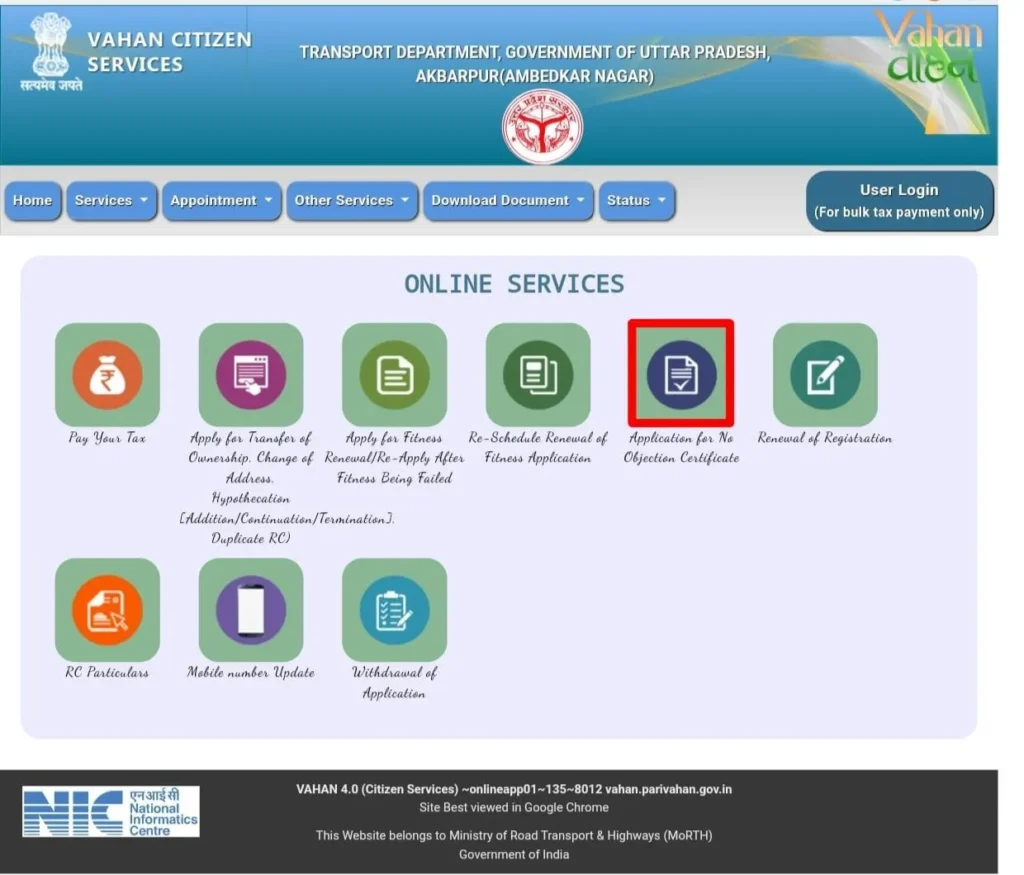
Task: Select Renewal of Registration service
Action: [824, 375]
